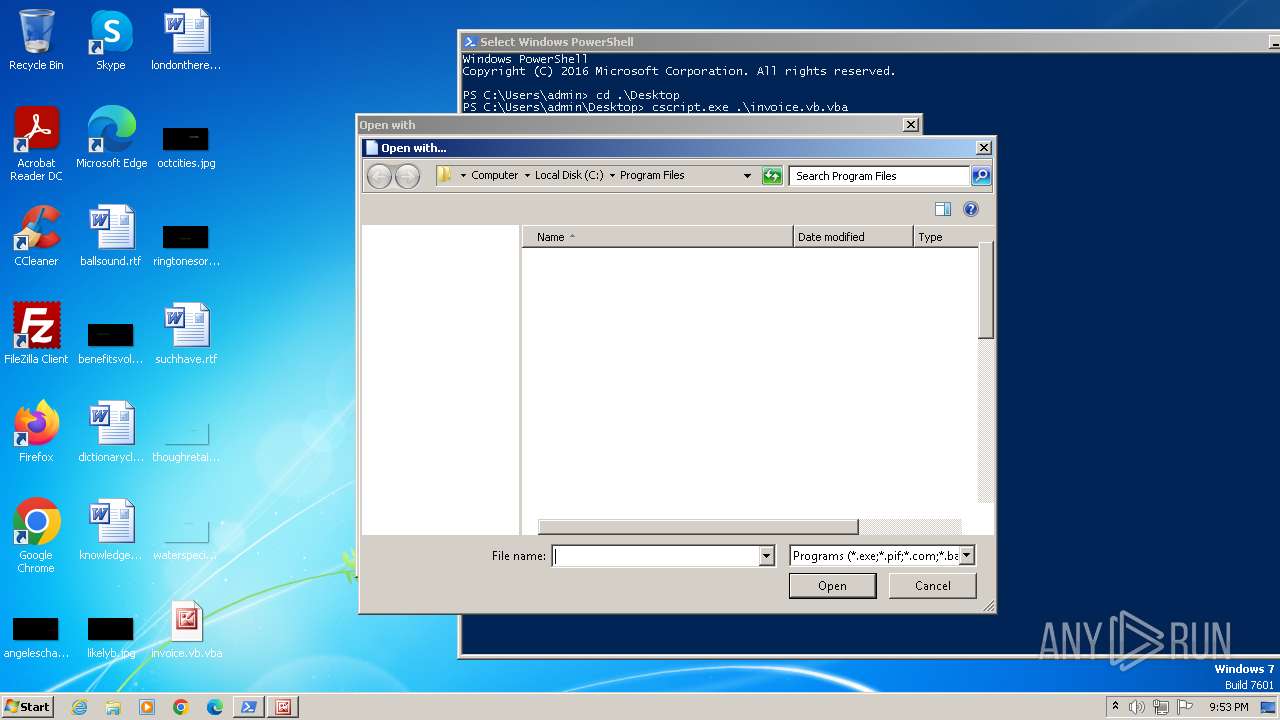Viewport: 1280px width, 720px height.
Task: Select the thoughretal file icon
Action: [186, 440]
